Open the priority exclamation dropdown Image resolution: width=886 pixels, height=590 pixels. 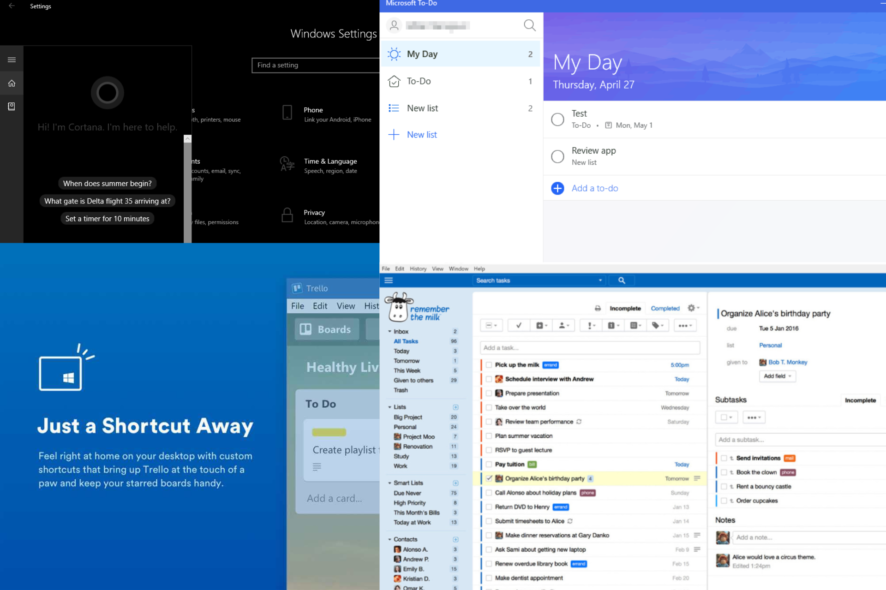pos(591,326)
